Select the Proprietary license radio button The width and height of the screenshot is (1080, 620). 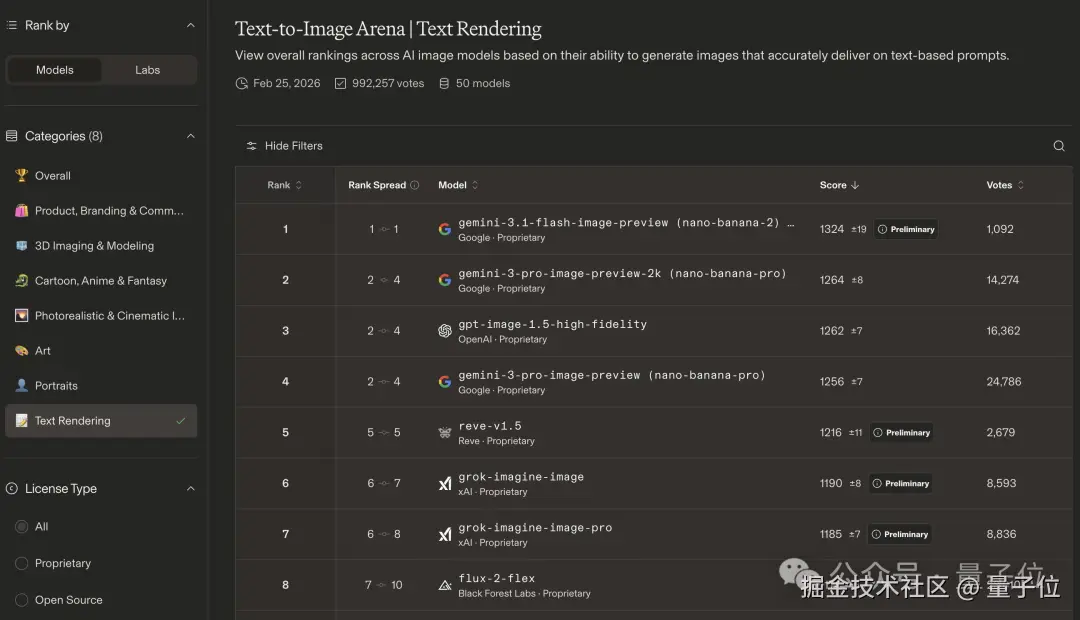22,563
